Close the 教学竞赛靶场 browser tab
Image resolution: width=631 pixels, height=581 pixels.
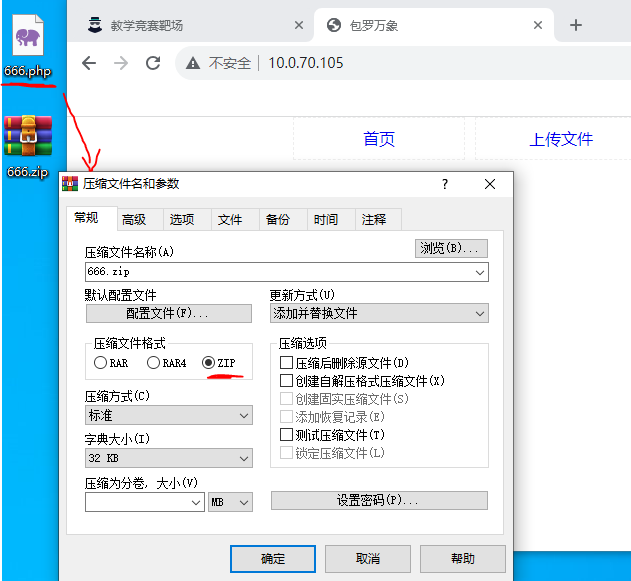[299, 25]
